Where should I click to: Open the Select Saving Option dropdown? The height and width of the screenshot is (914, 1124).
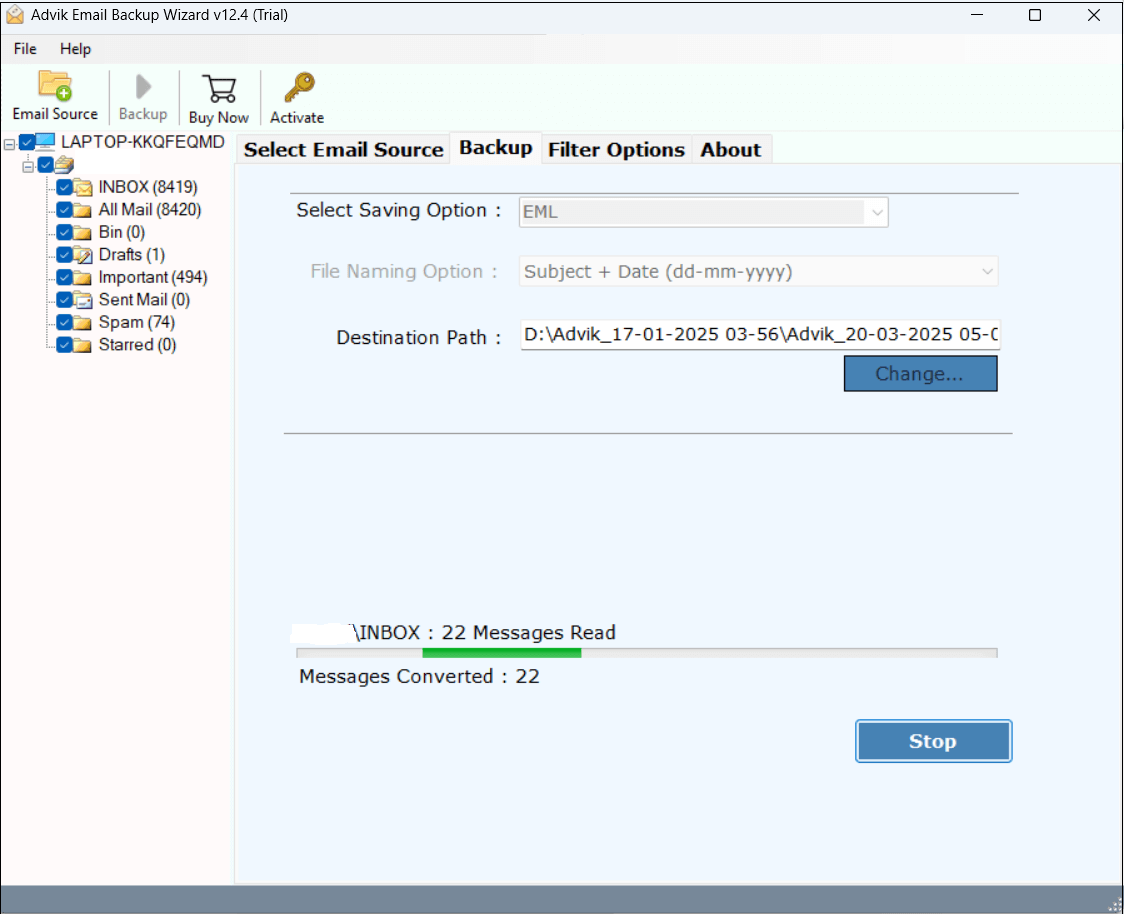click(x=703, y=212)
